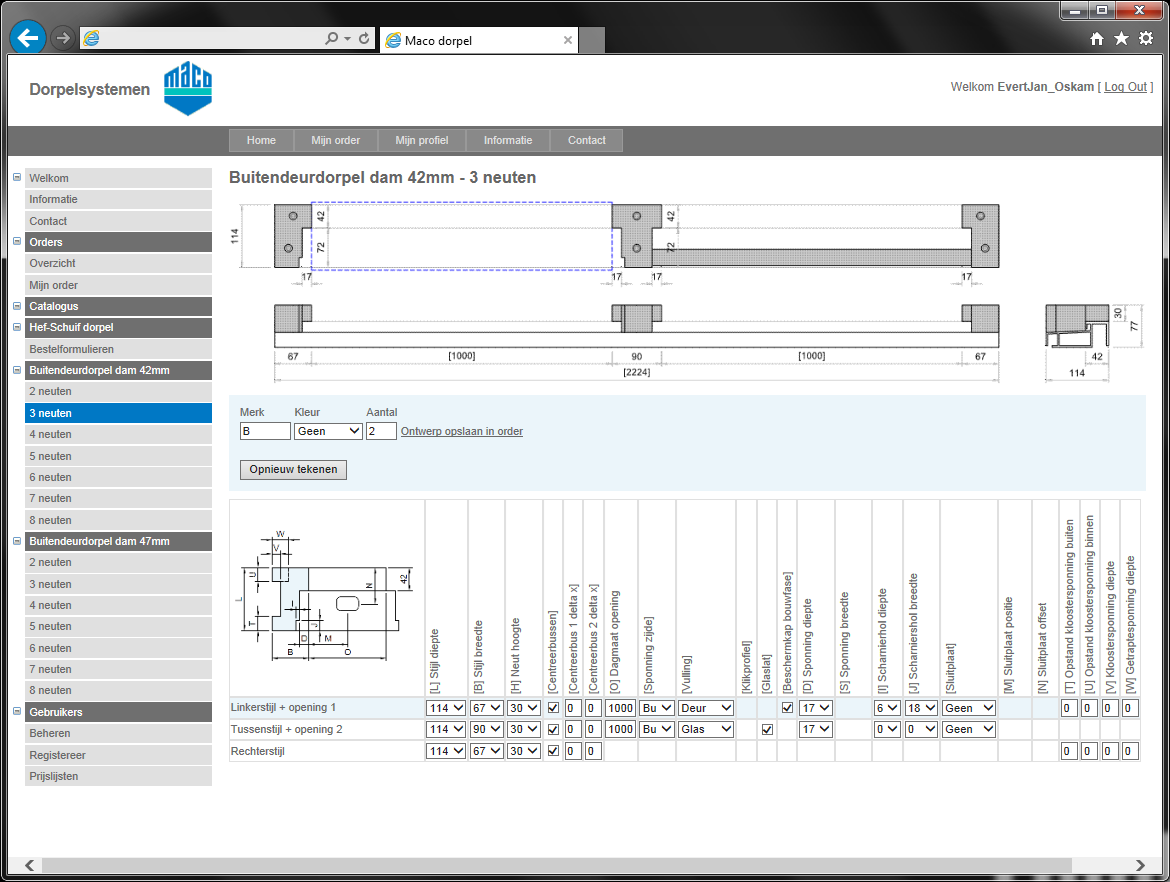The image size is (1170, 882).
Task: Open the Mijn profiel menu item
Action: pyautogui.click(x=421, y=140)
